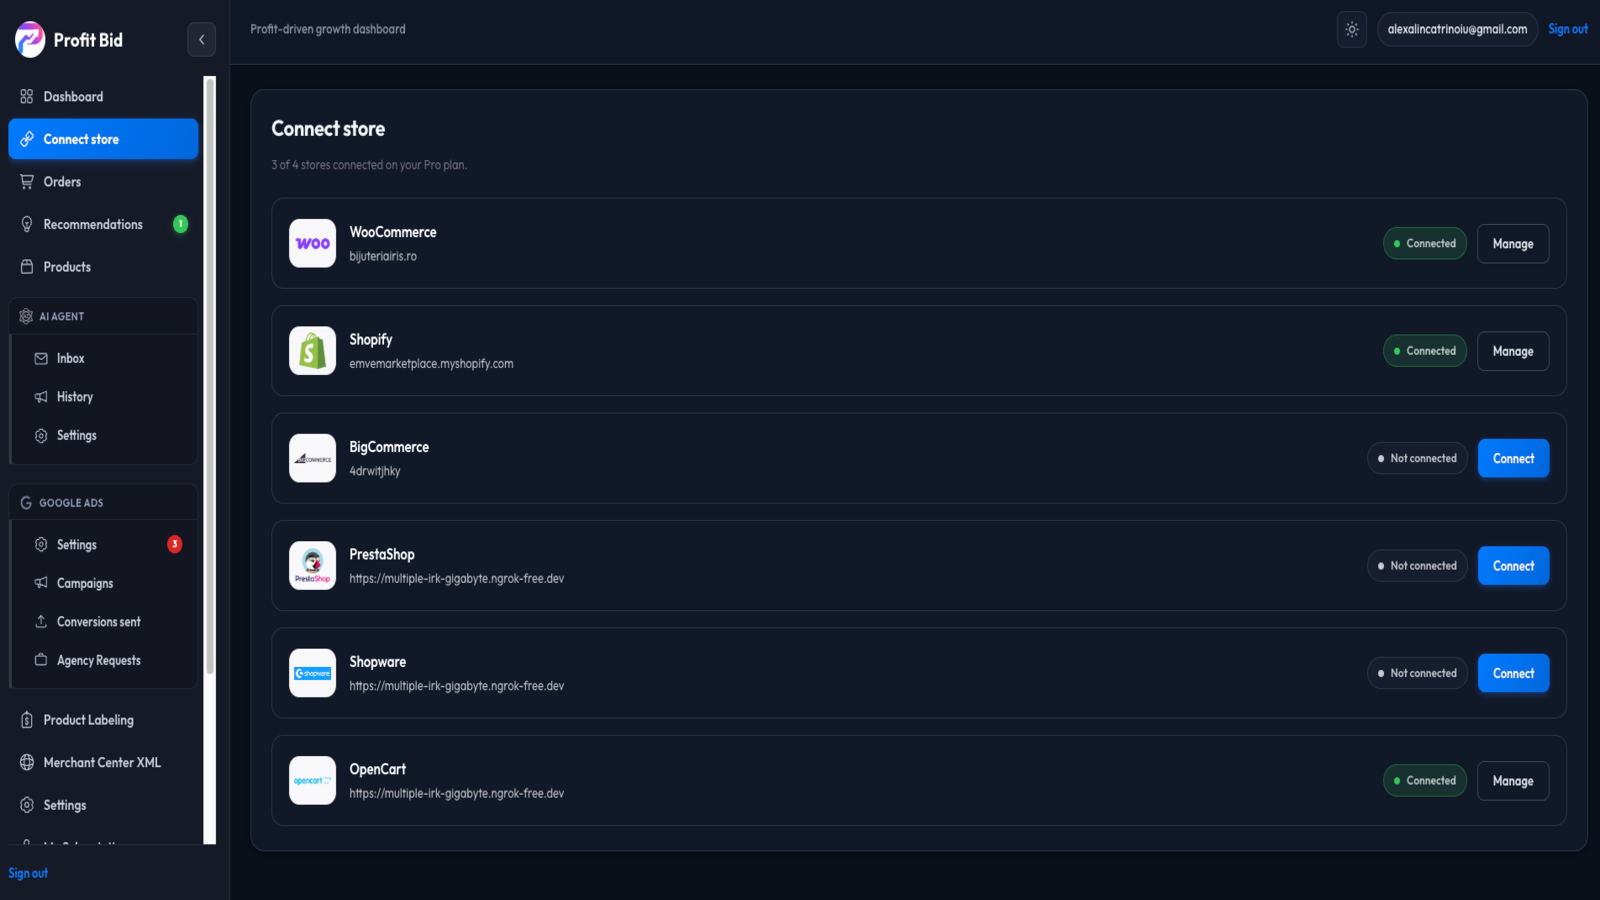
Task: Click the Product Labeling tag icon
Action: pyautogui.click(x=27, y=720)
